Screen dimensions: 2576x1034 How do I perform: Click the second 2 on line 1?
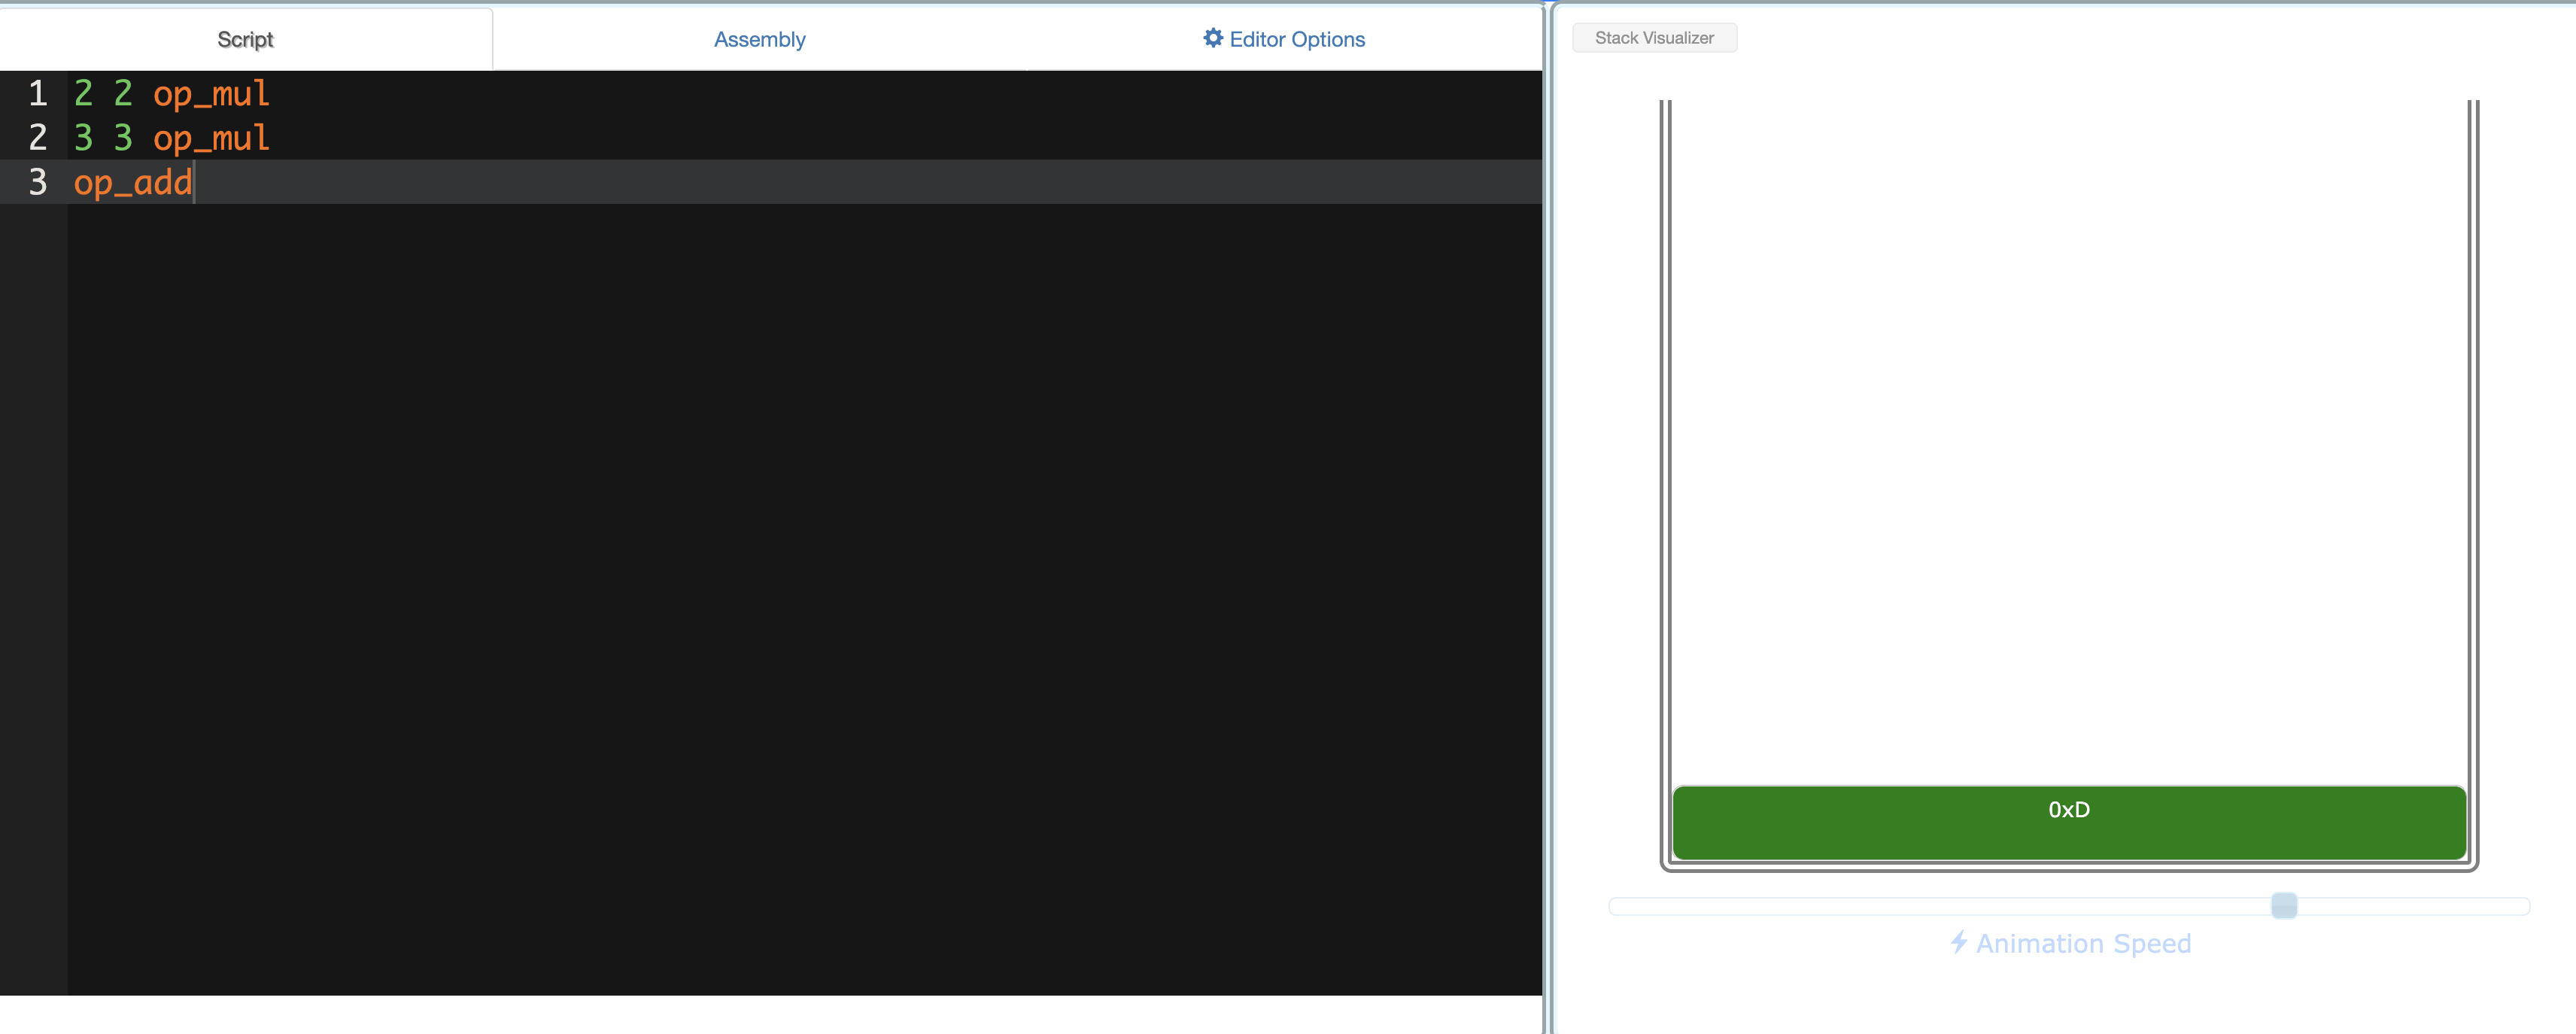pos(123,93)
